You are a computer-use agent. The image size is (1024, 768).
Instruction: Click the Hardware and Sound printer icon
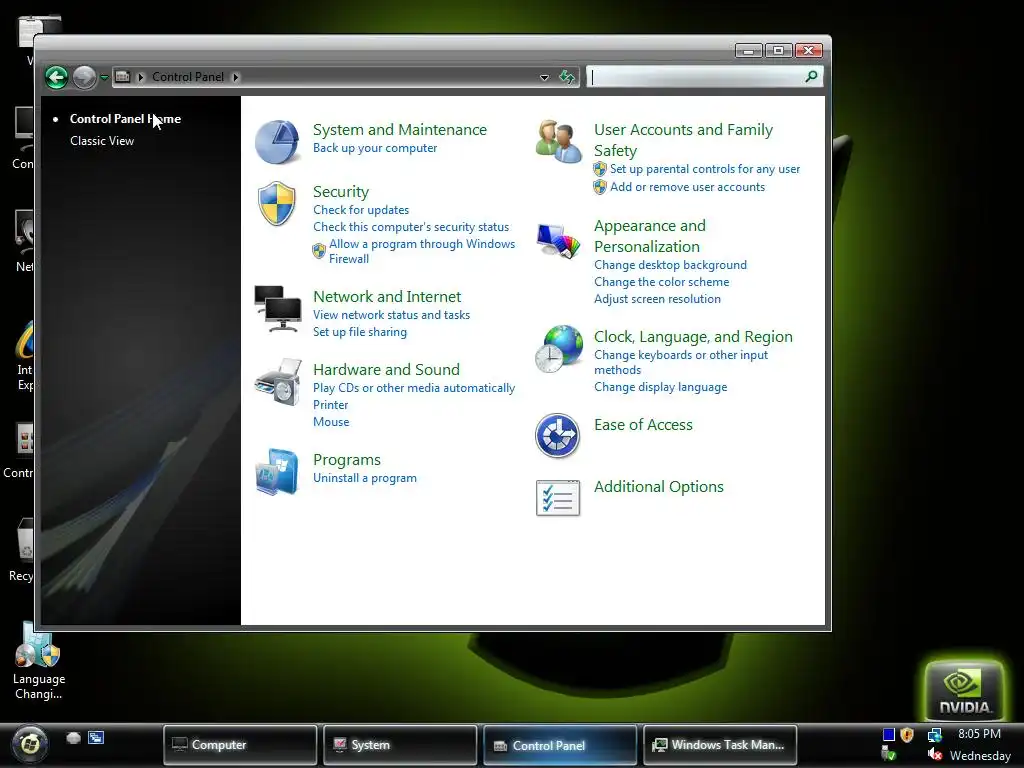(x=278, y=382)
